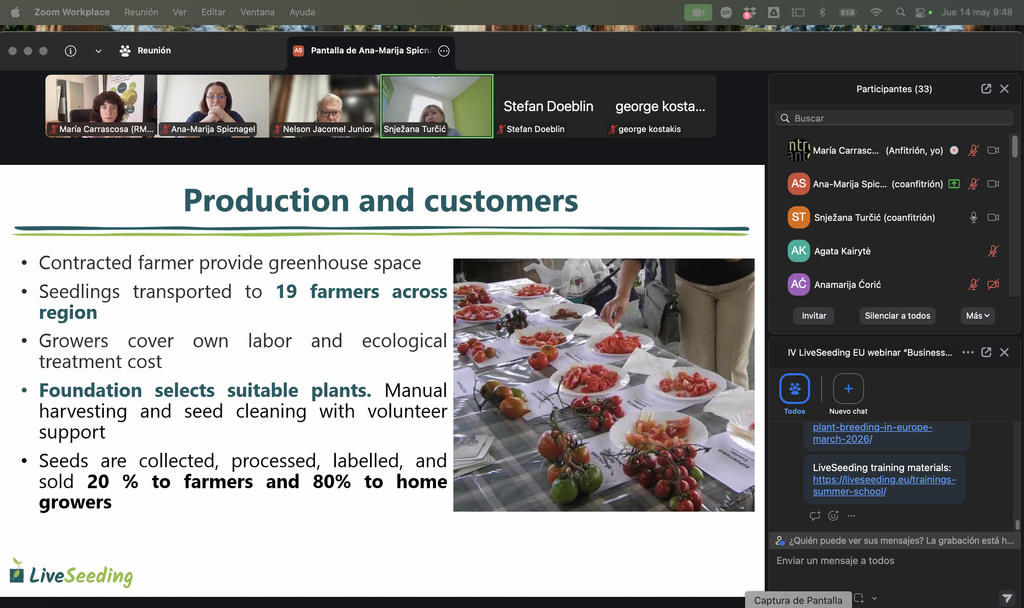Open the Ventana menu

click(x=257, y=12)
